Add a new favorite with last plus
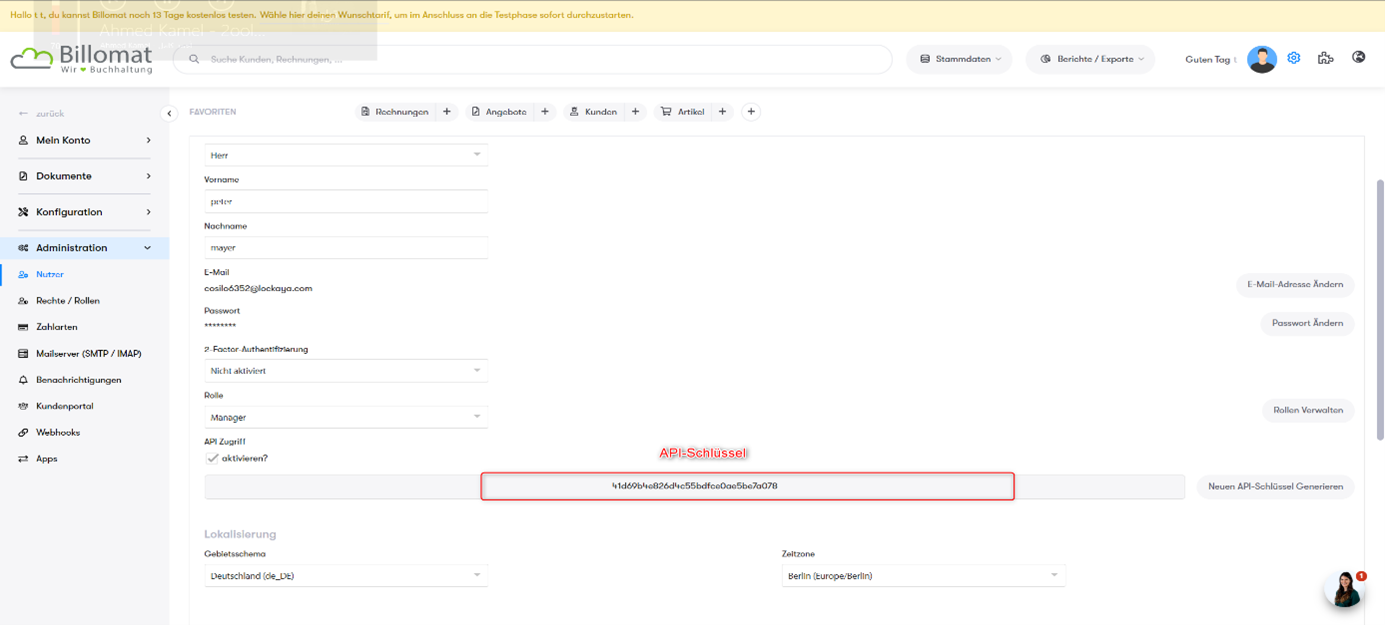Viewport: 1385px width, 625px height. point(751,112)
